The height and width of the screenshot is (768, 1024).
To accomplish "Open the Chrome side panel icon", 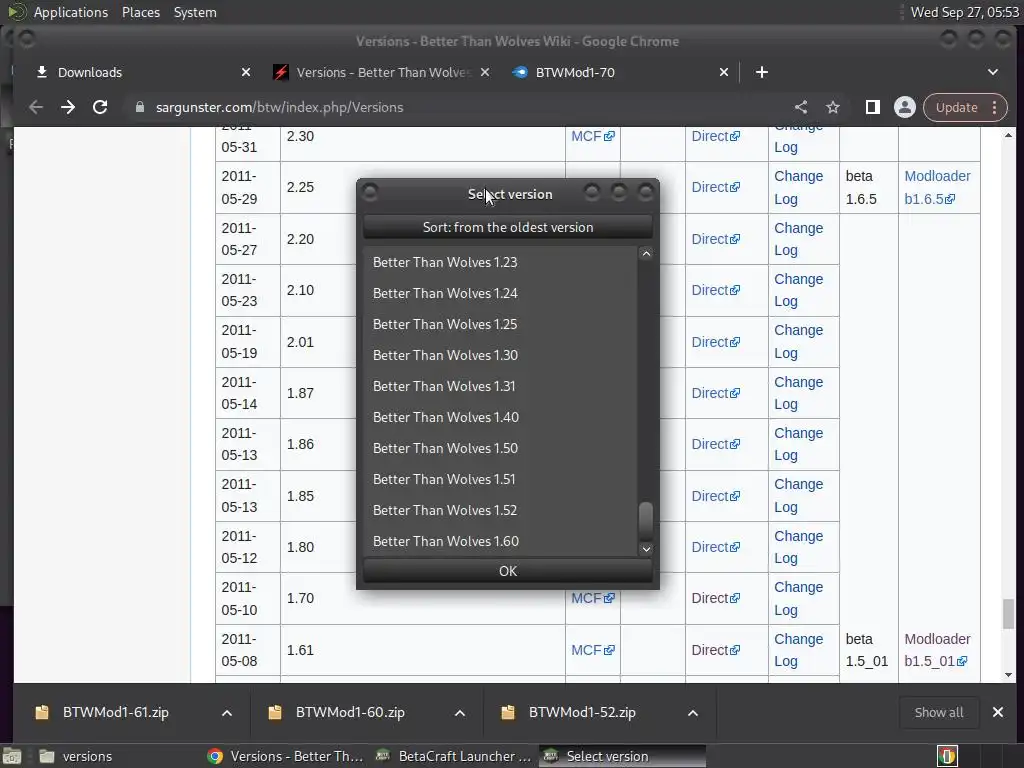I will click(x=872, y=107).
